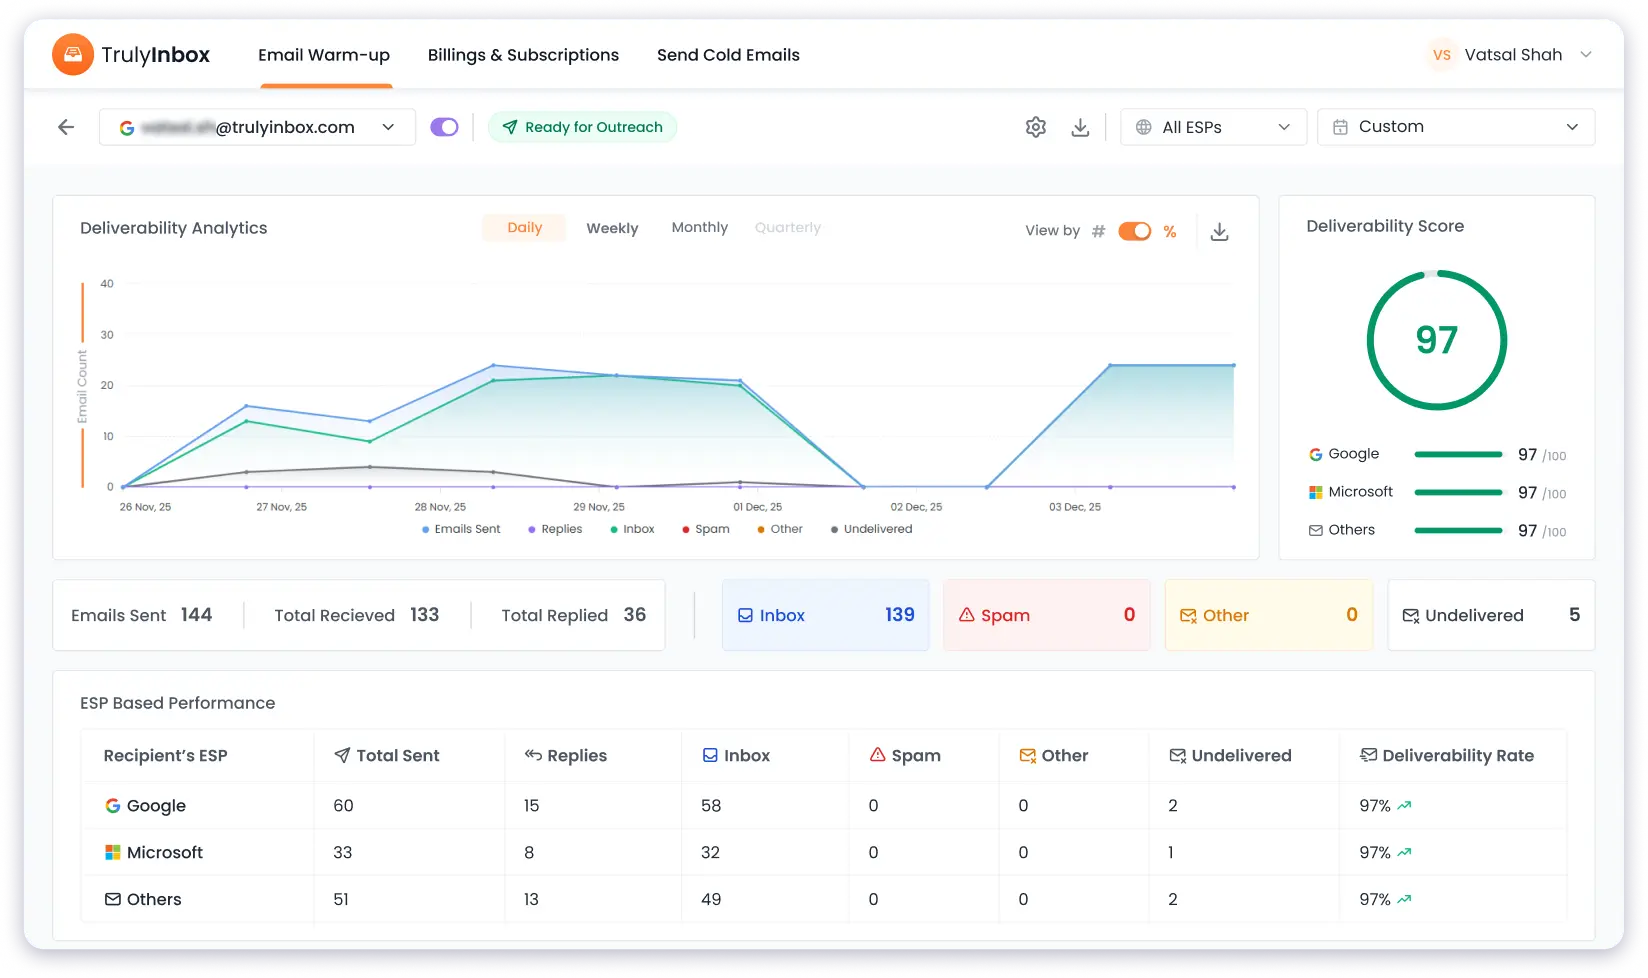Open the Custom date range dropdown
The height and width of the screenshot is (978, 1648).
pyautogui.click(x=1455, y=127)
